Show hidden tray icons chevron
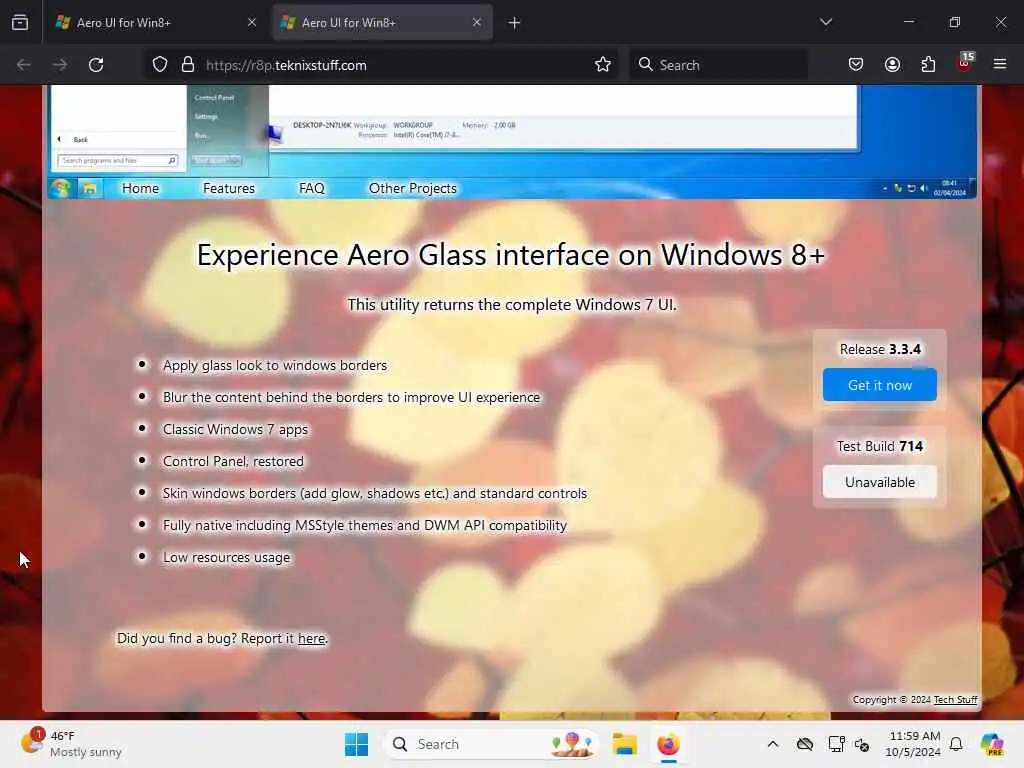1024x768 pixels. coord(773,744)
